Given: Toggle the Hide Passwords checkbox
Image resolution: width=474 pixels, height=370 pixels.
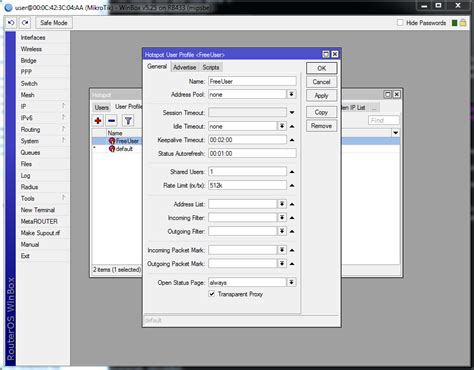Looking at the screenshot, I should tap(400, 23).
